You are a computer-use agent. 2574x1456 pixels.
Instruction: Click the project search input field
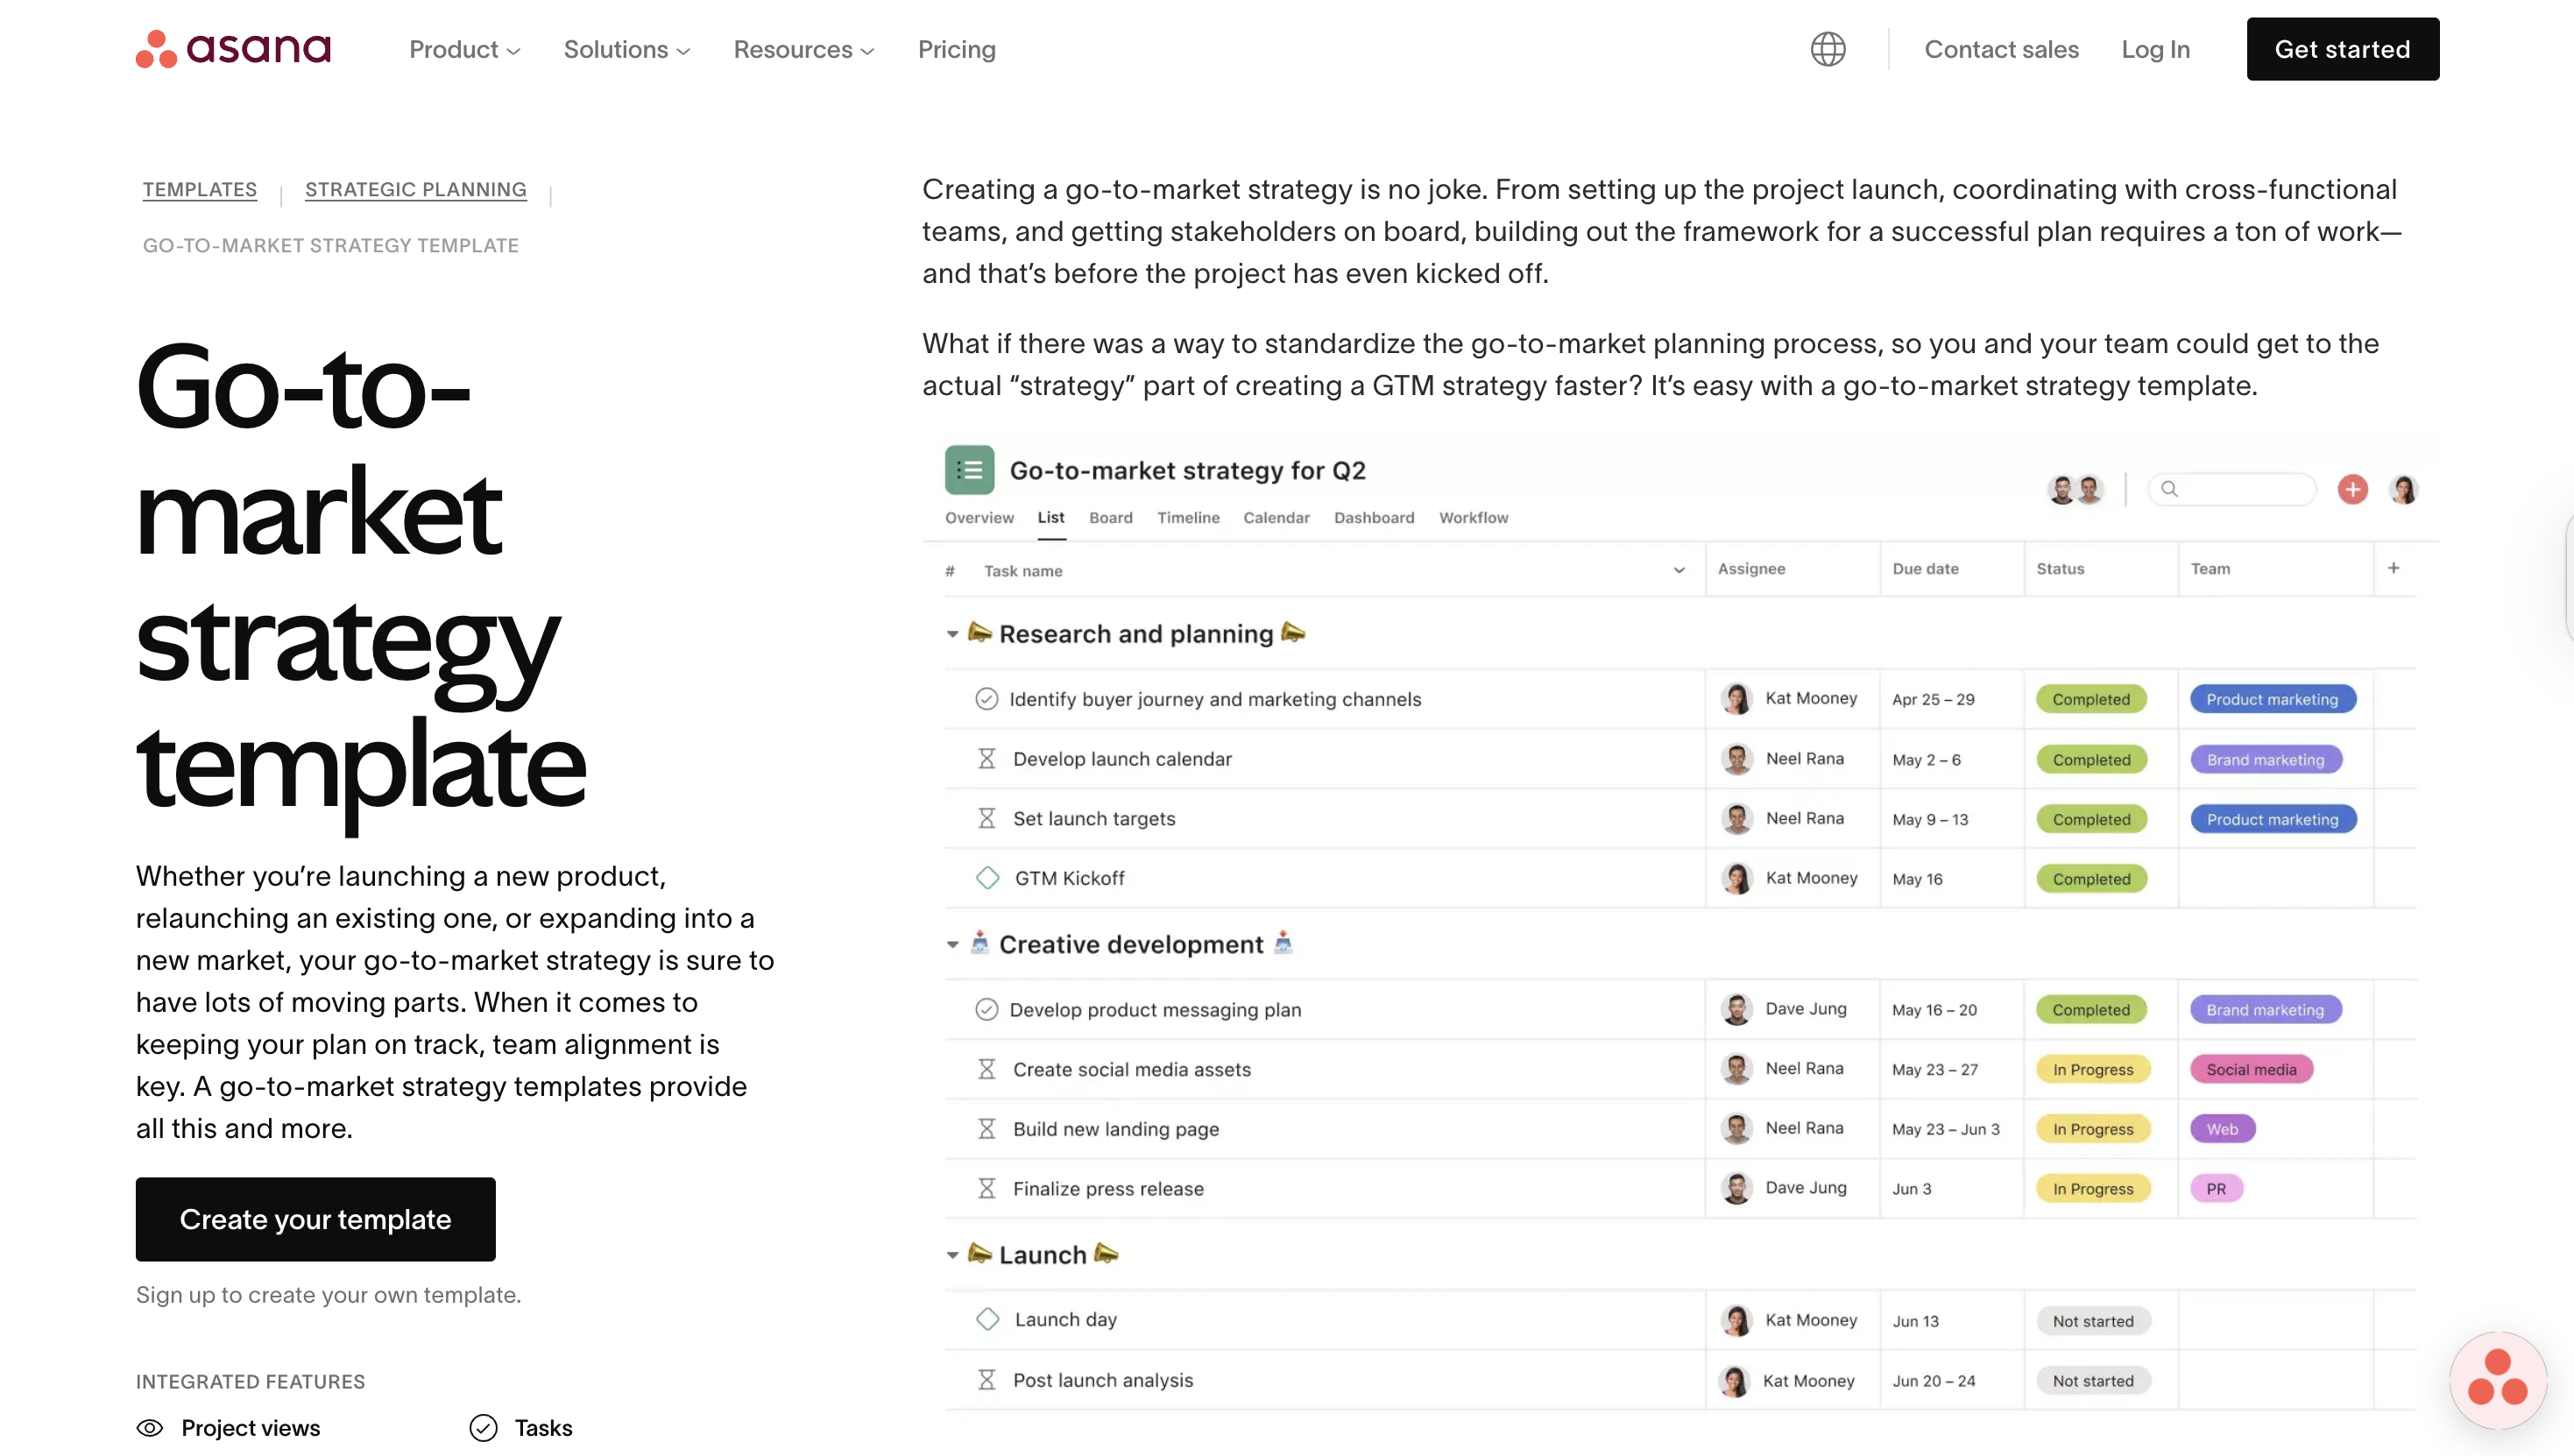point(2232,489)
